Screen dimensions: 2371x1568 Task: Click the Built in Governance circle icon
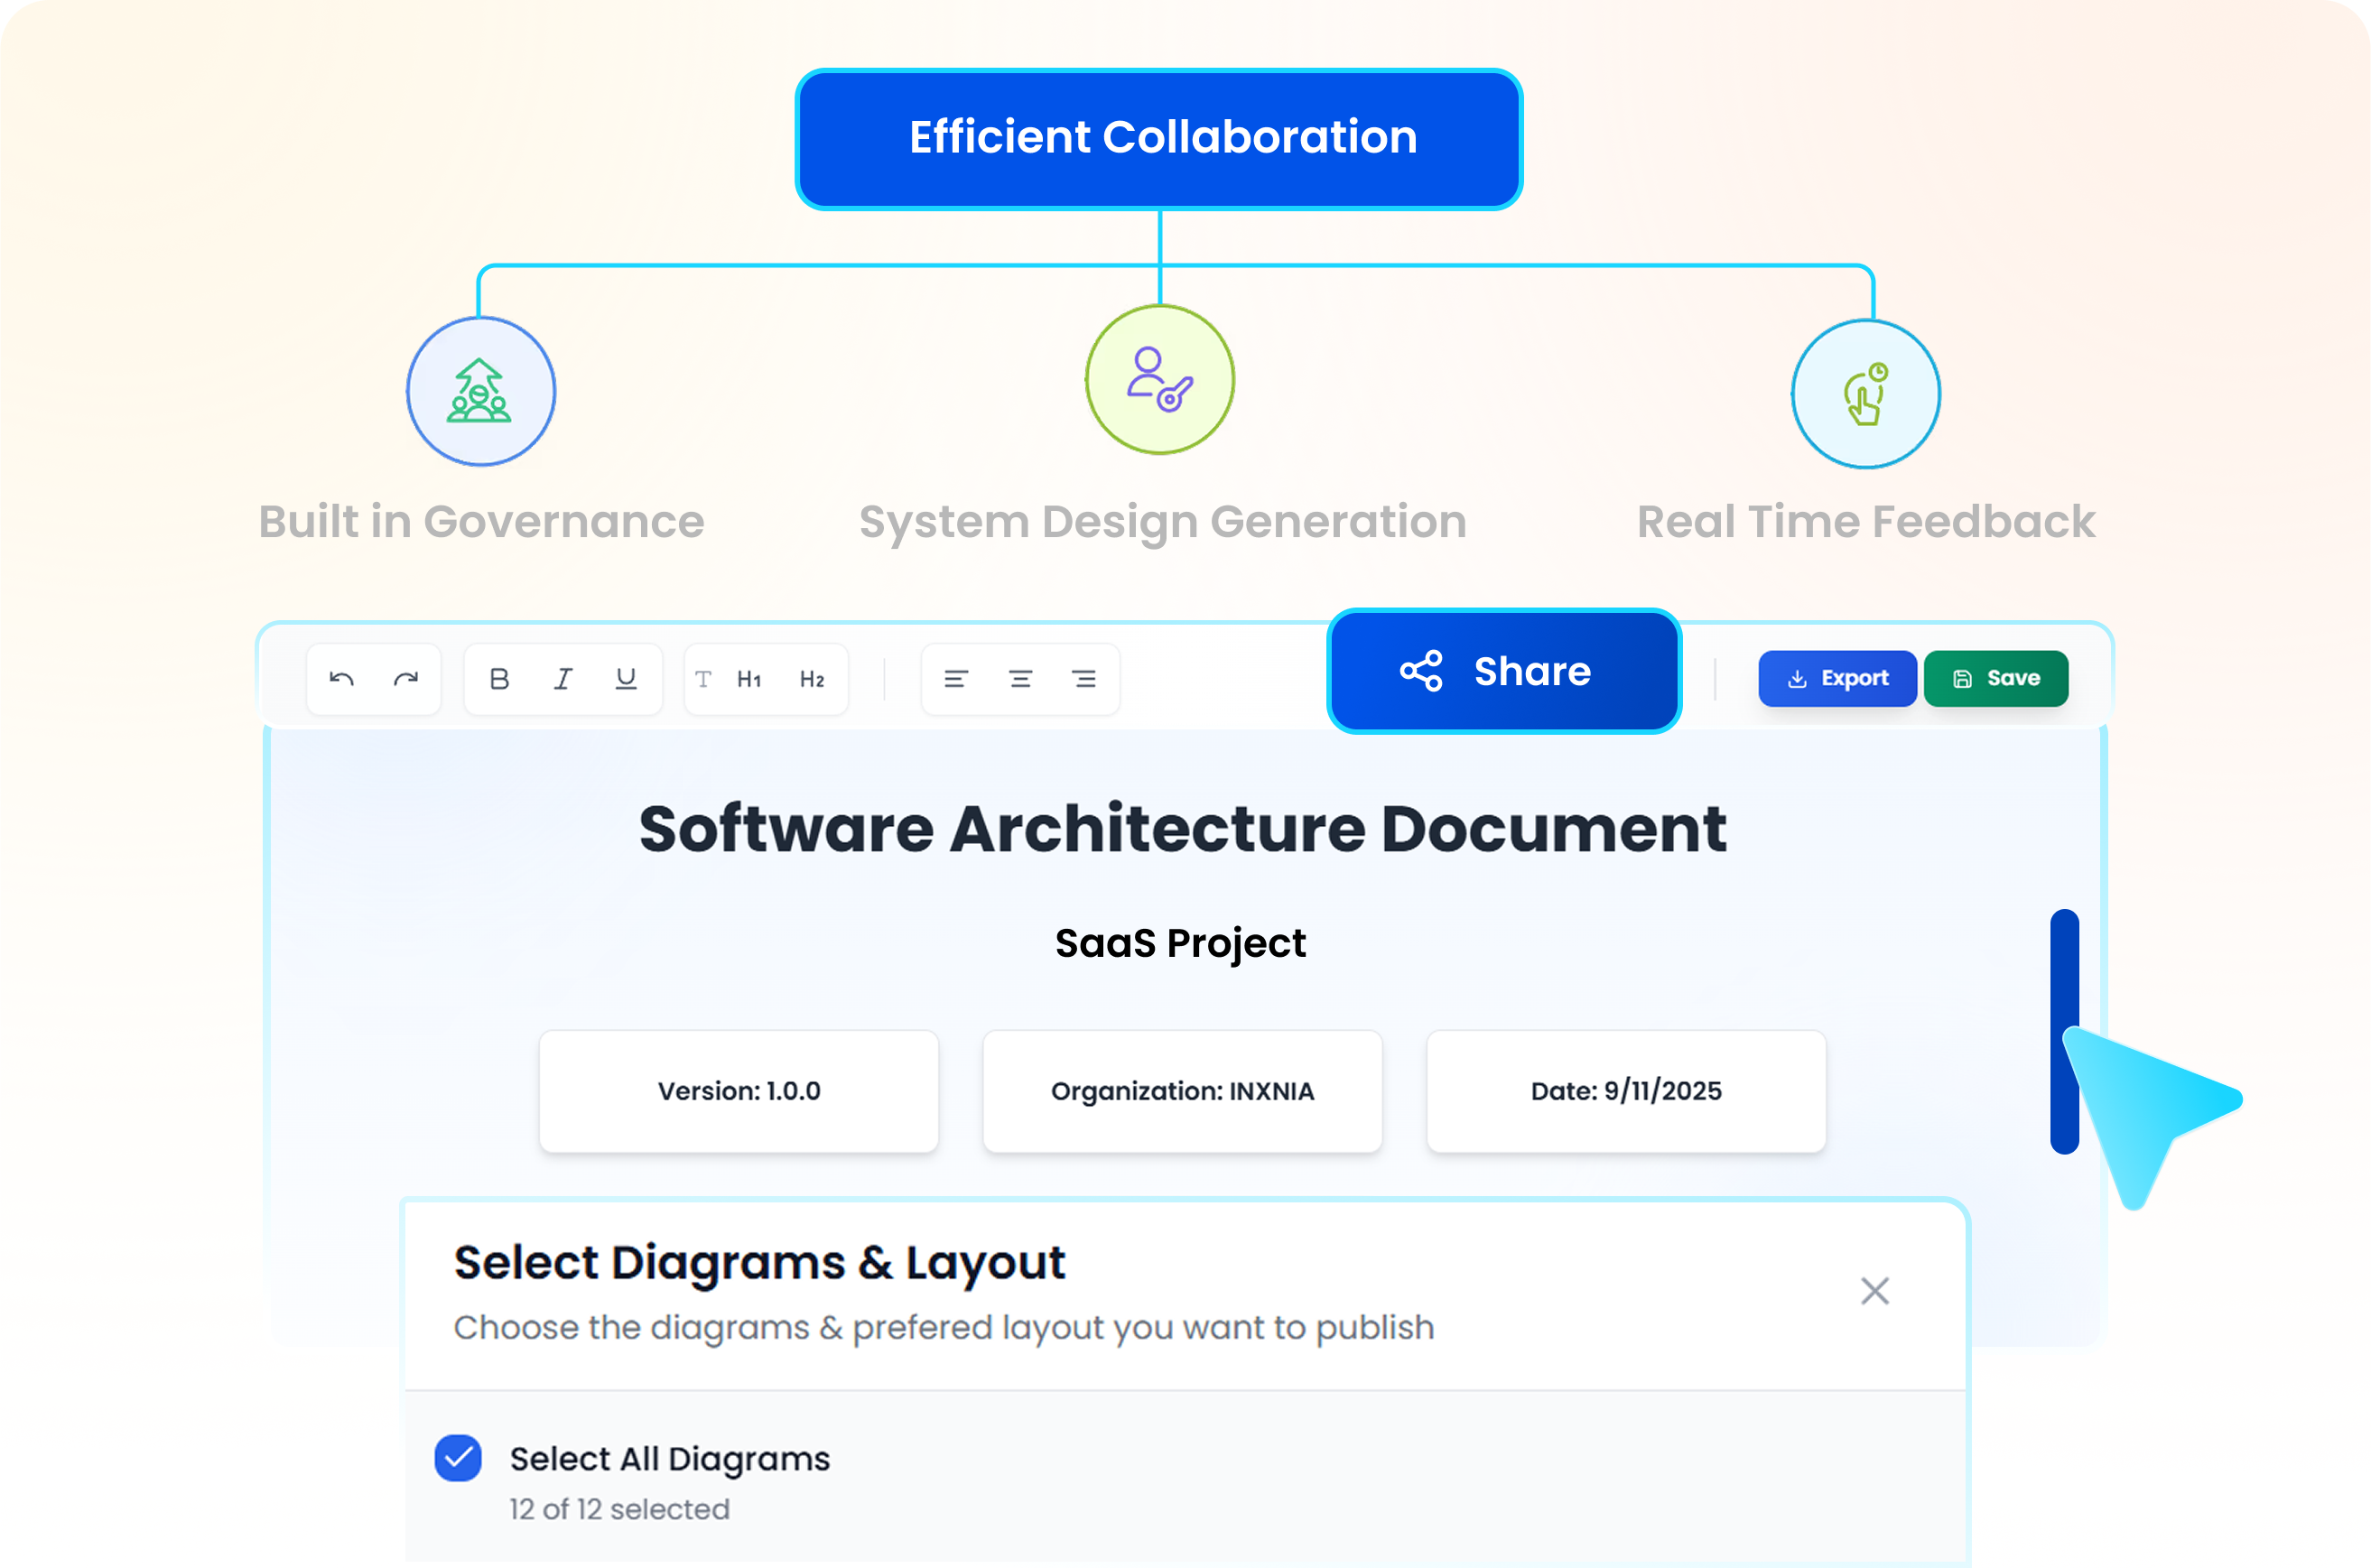[481, 391]
